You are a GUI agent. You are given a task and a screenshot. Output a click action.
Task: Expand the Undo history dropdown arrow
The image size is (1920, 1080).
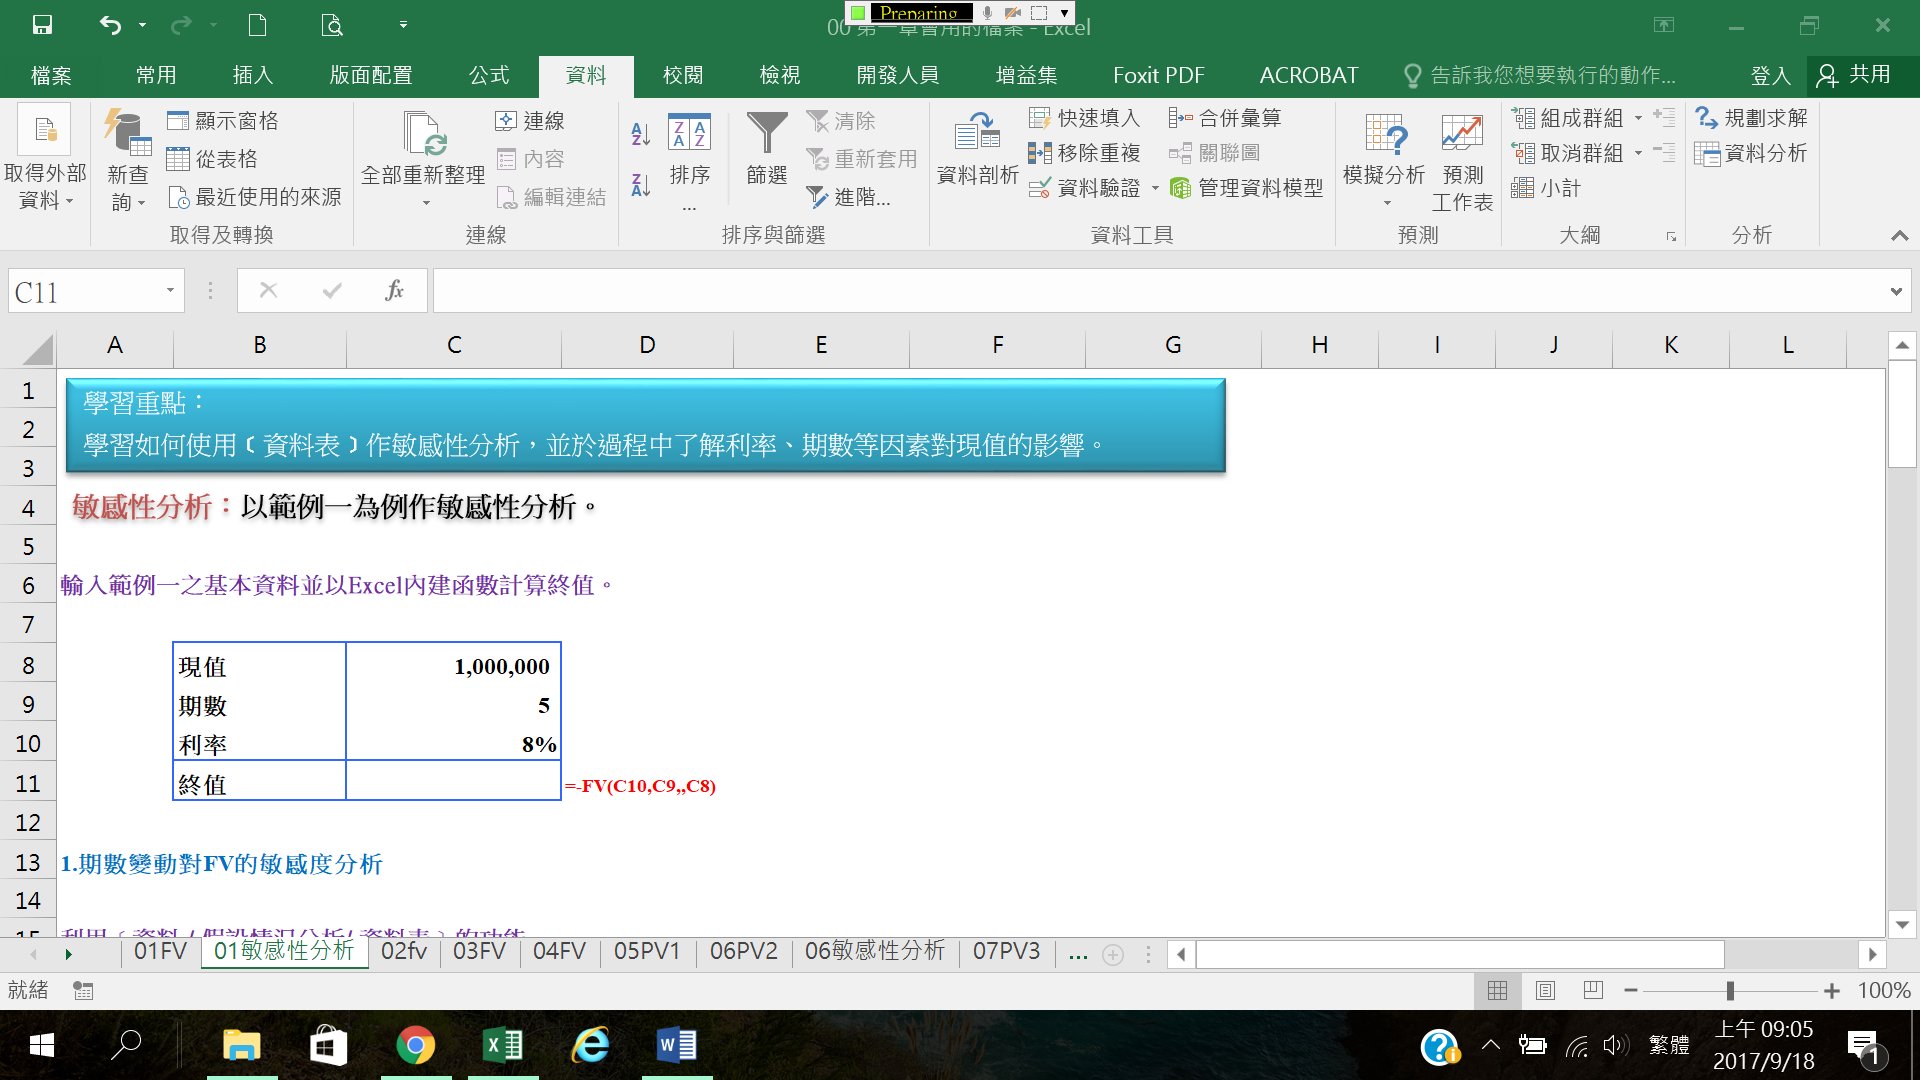tap(142, 25)
